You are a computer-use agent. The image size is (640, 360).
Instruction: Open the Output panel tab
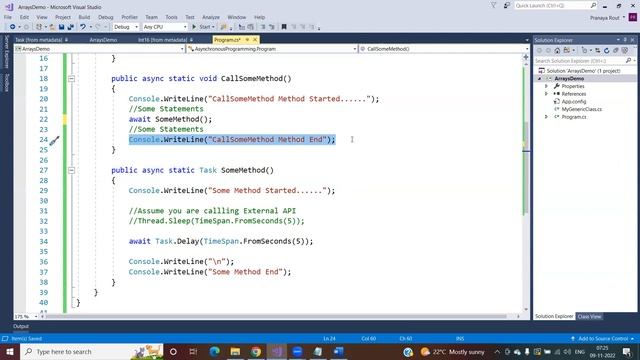click(x=21, y=326)
